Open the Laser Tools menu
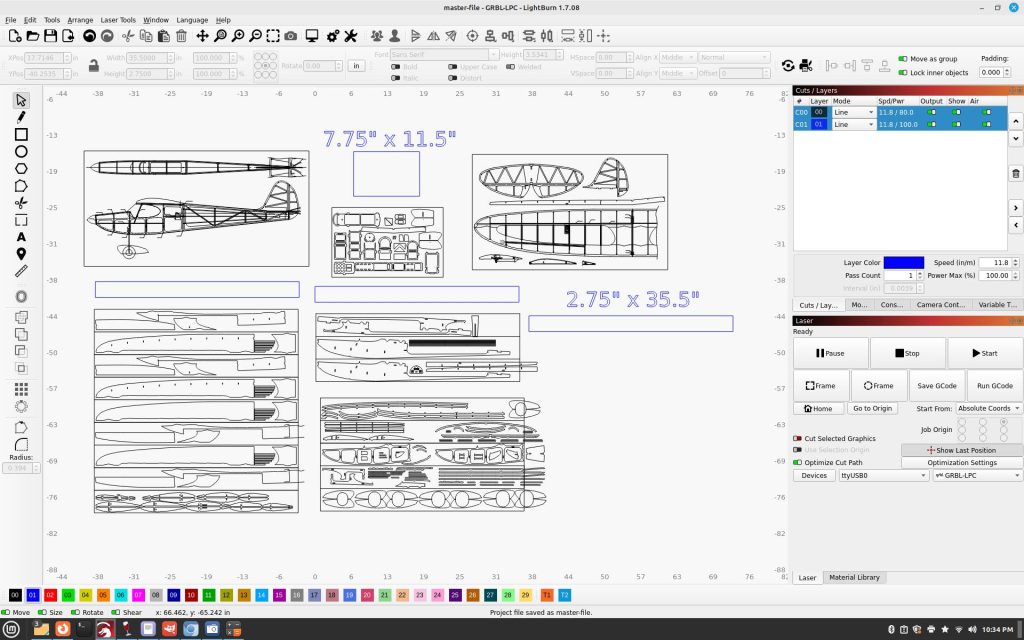Screen dimensions: 1024x640 tap(118, 19)
